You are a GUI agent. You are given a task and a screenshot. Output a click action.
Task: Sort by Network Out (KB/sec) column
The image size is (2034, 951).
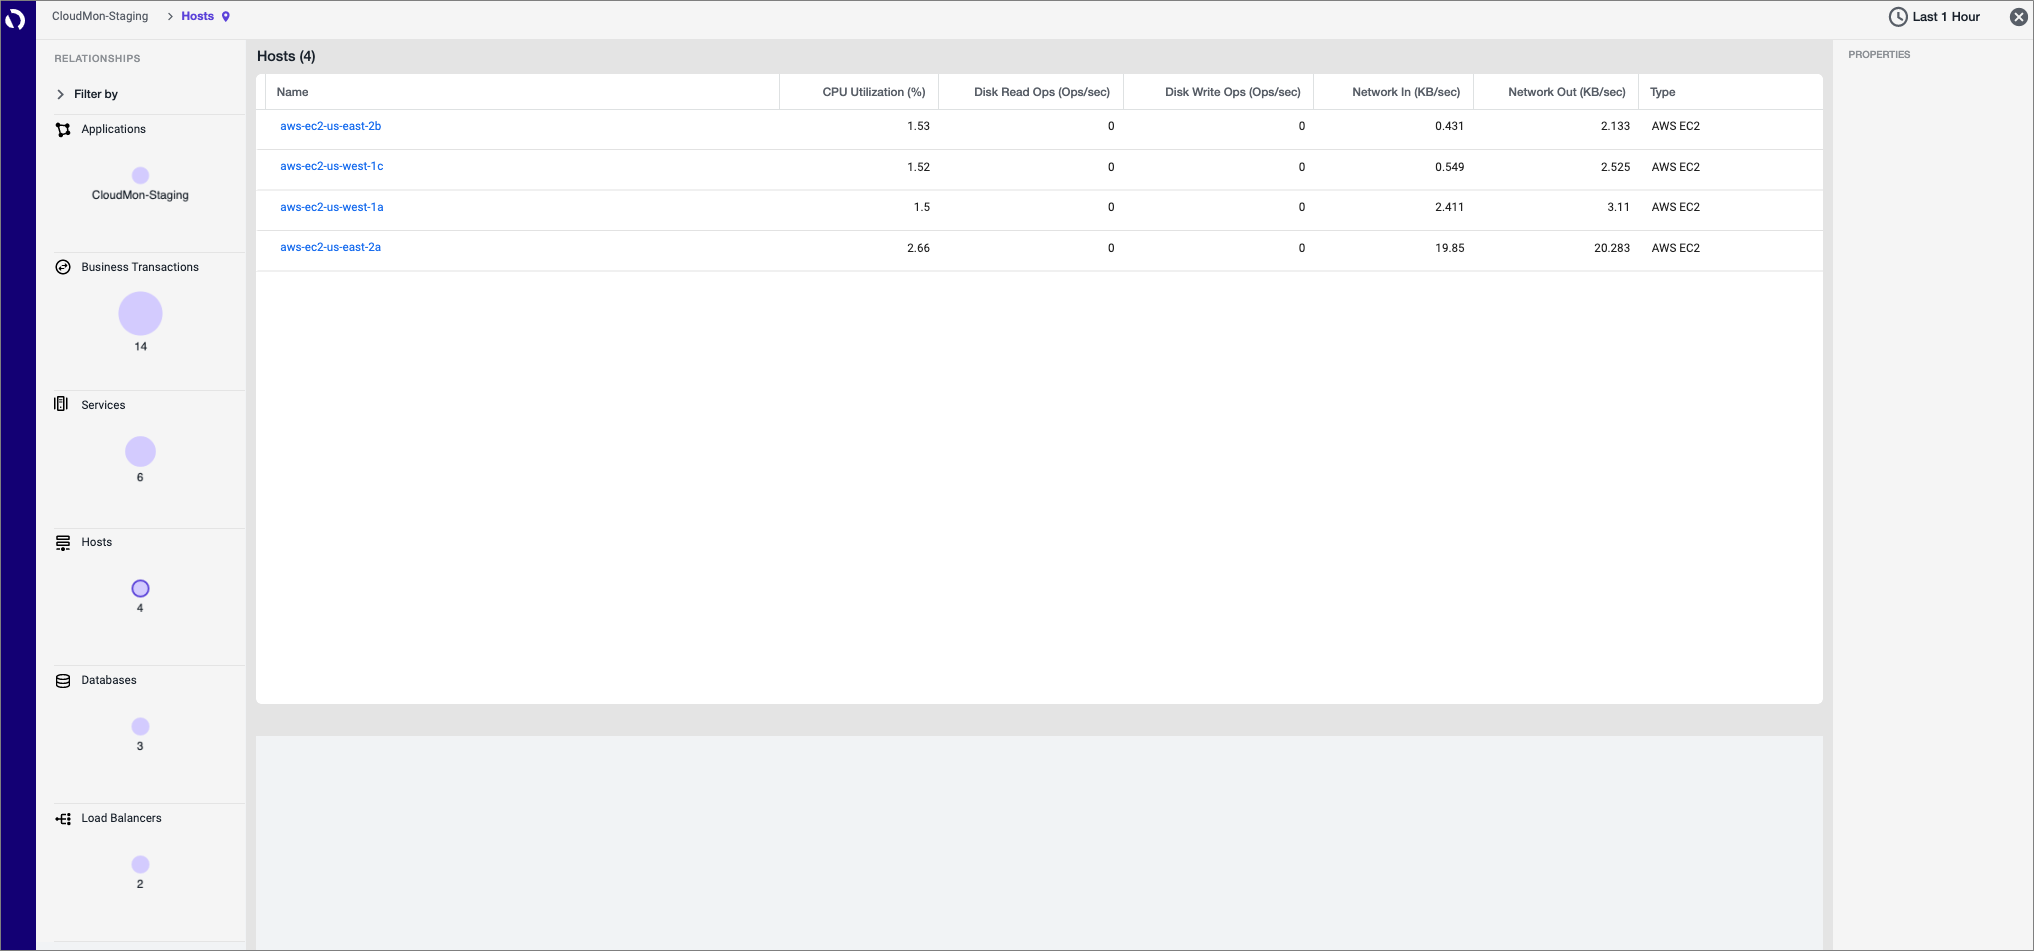click(1566, 92)
